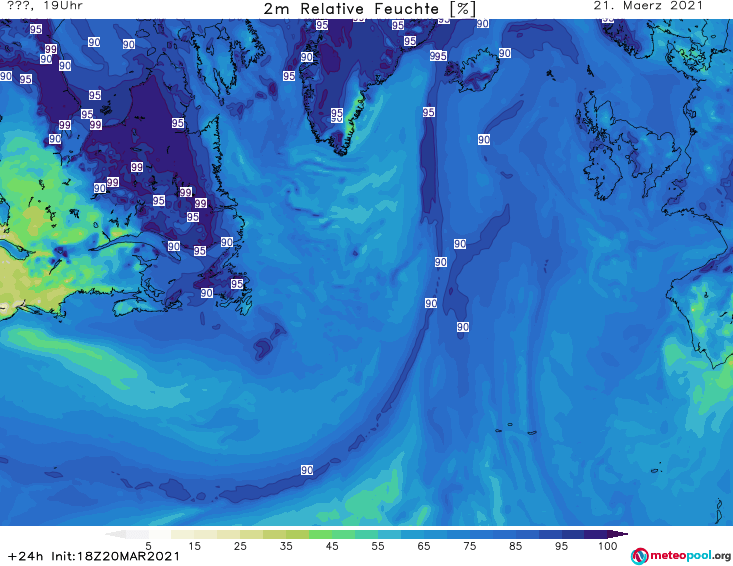Pick the pale cream swatch above 15
Image resolution: width=733 pixels, height=566 pixels.
pyautogui.click(x=183, y=534)
